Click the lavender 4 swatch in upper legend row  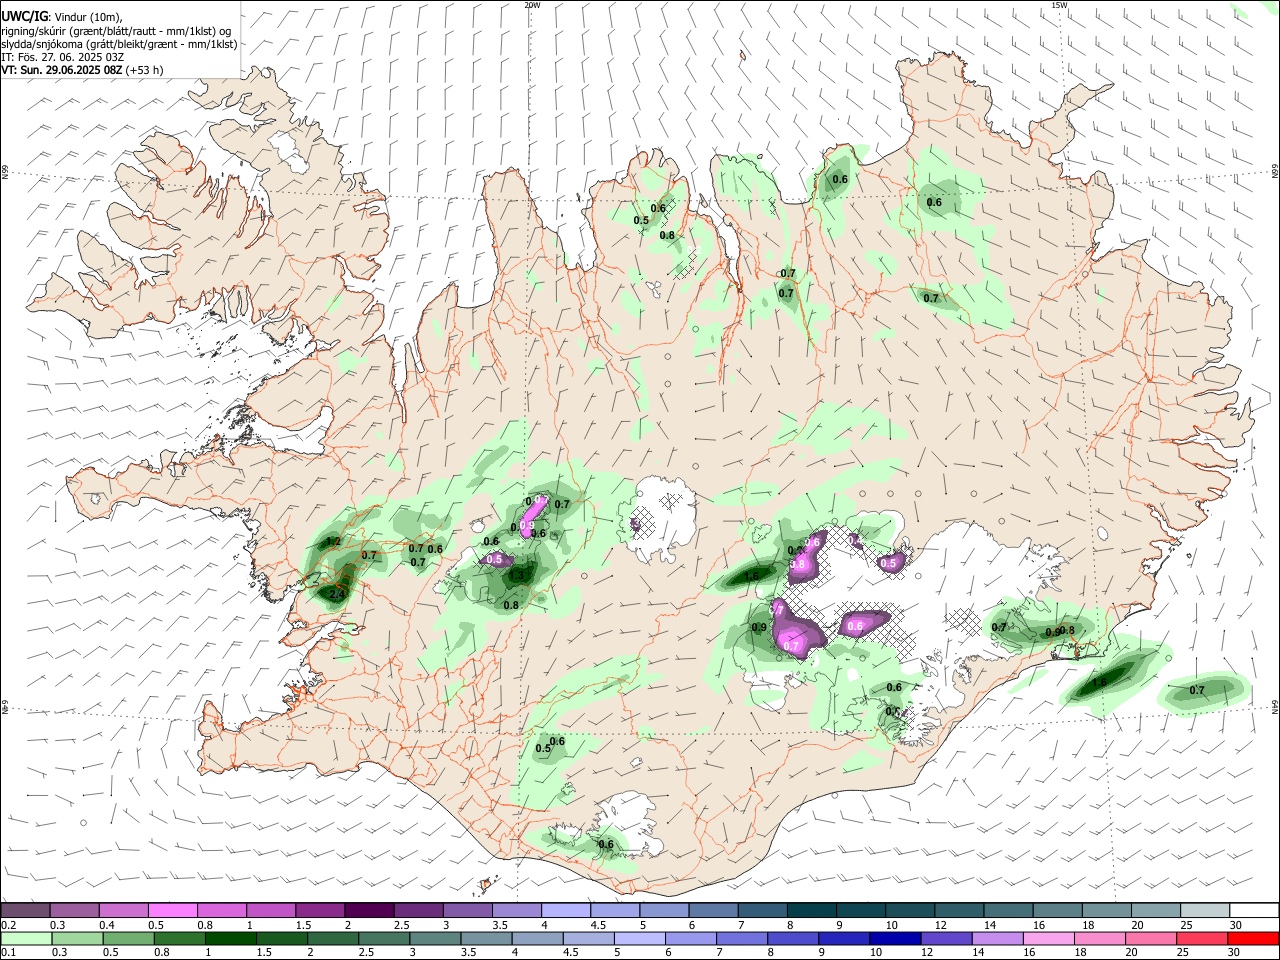[x=566, y=910]
